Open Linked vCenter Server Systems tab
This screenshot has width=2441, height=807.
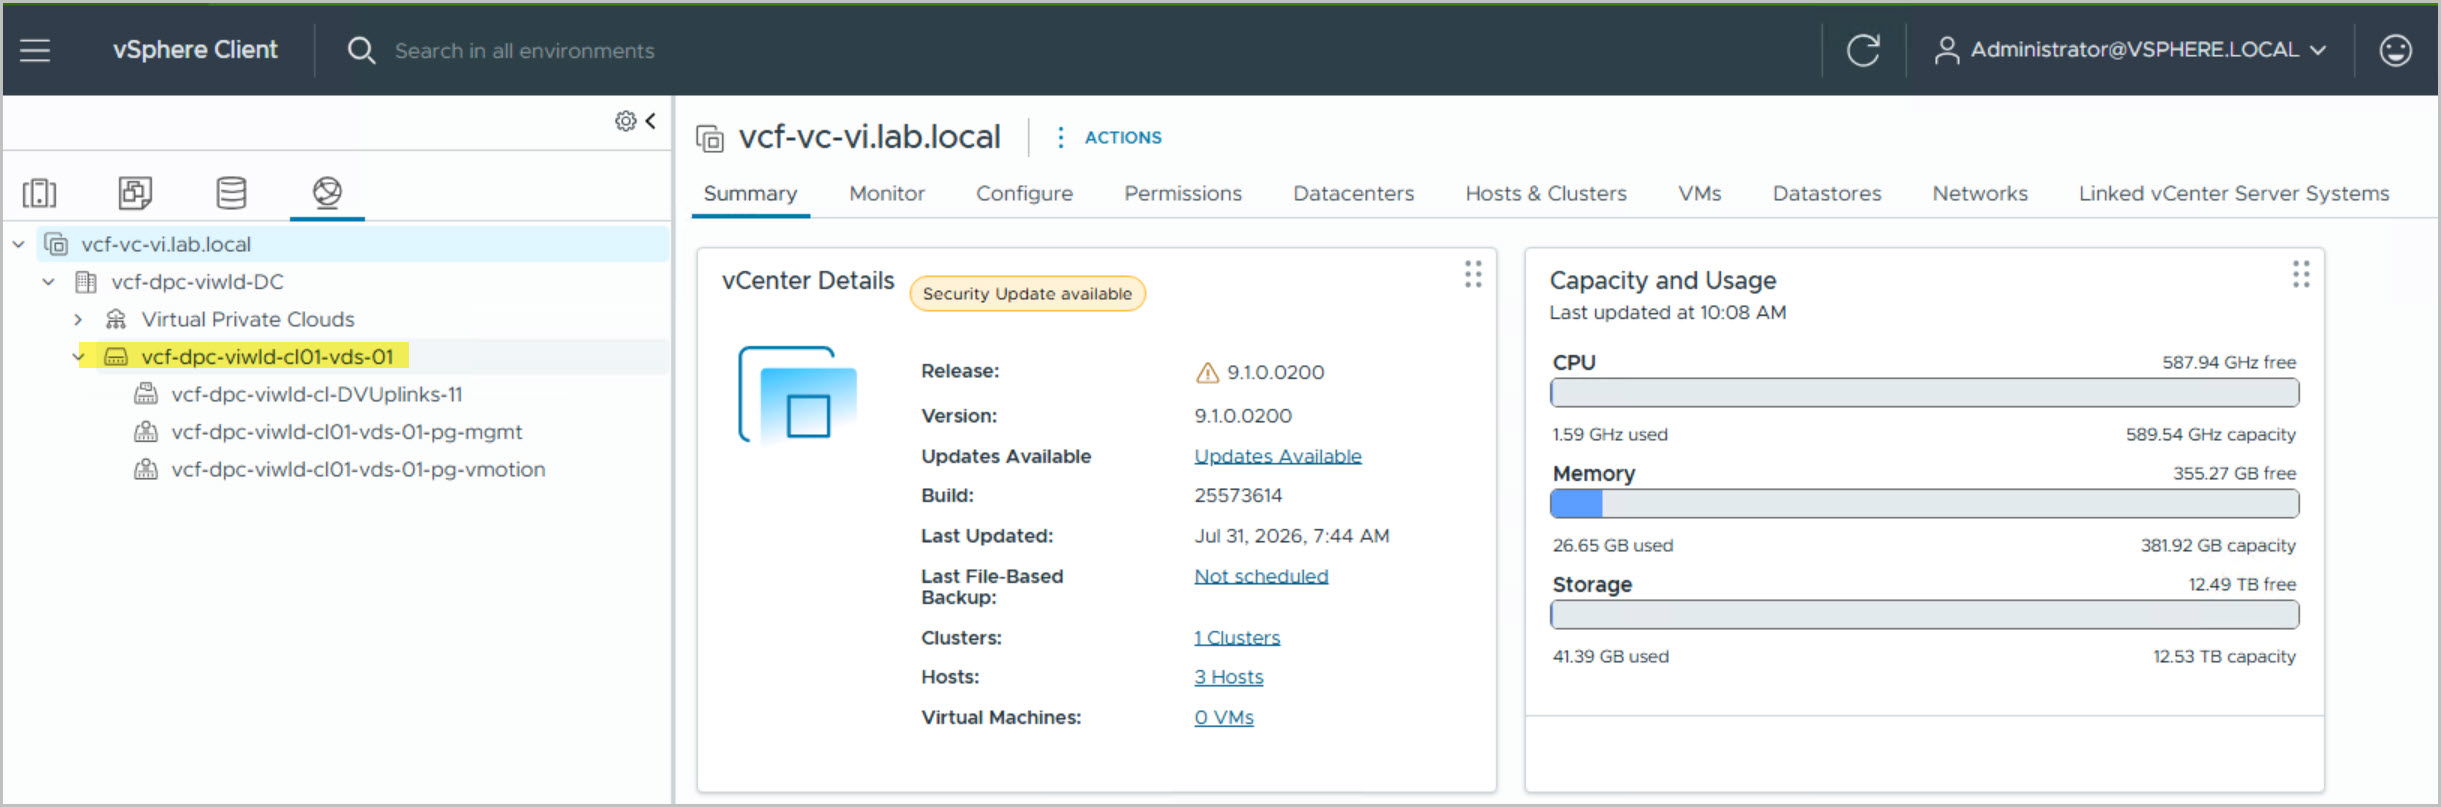pyautogui.click(x=2234, y=193)
